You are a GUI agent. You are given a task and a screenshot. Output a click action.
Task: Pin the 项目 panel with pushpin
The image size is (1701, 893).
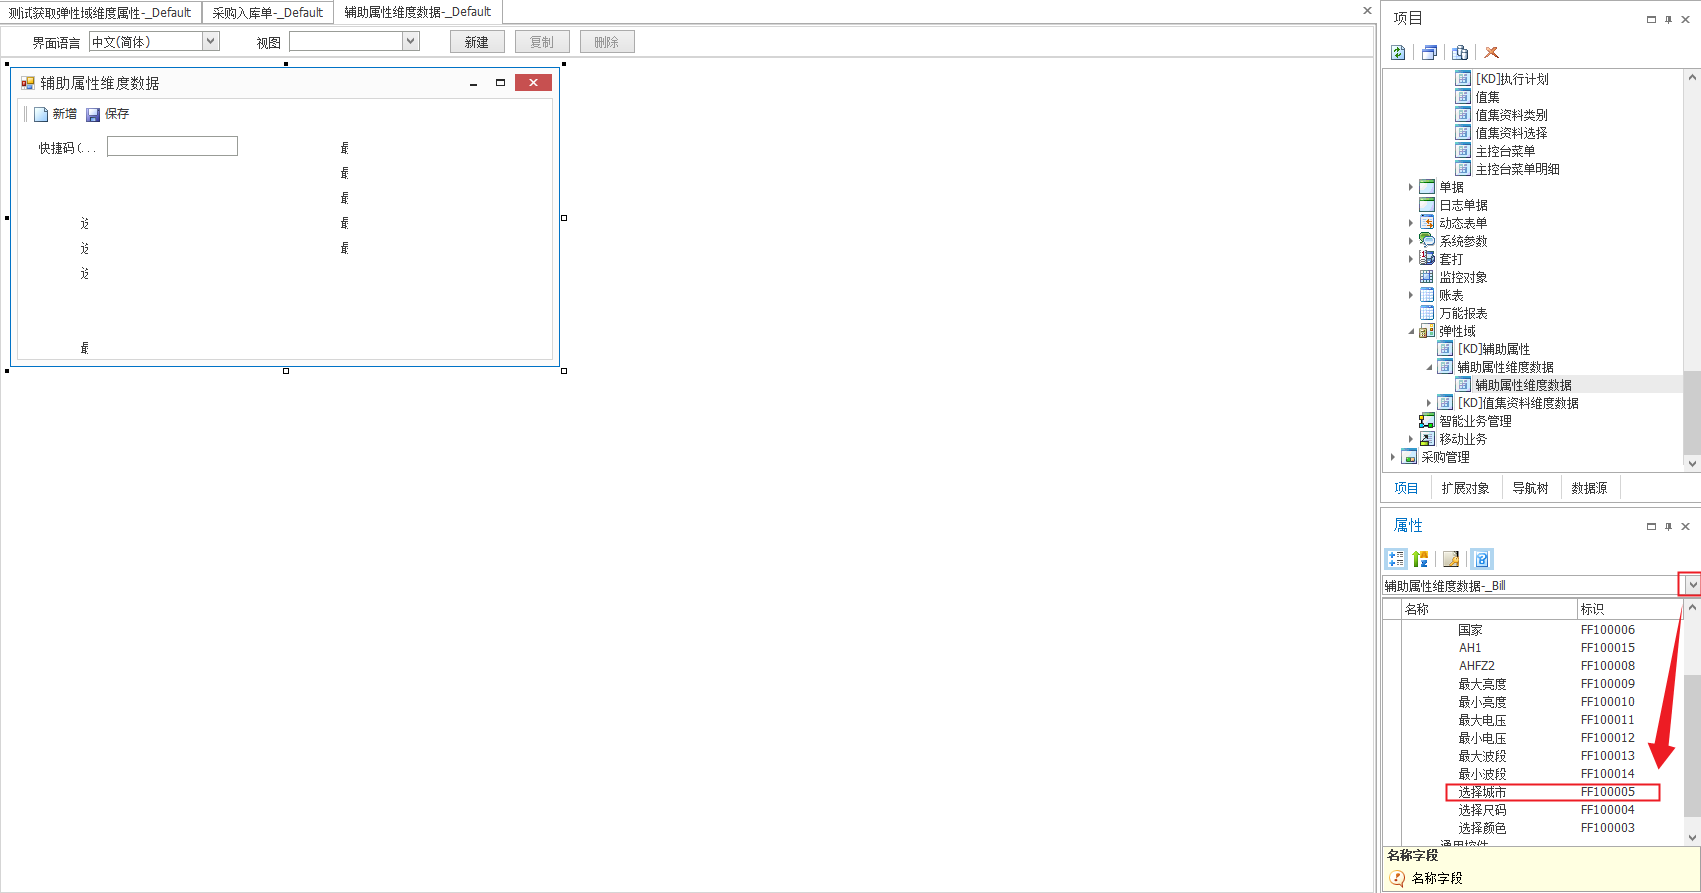click(x=1668, y=19)
